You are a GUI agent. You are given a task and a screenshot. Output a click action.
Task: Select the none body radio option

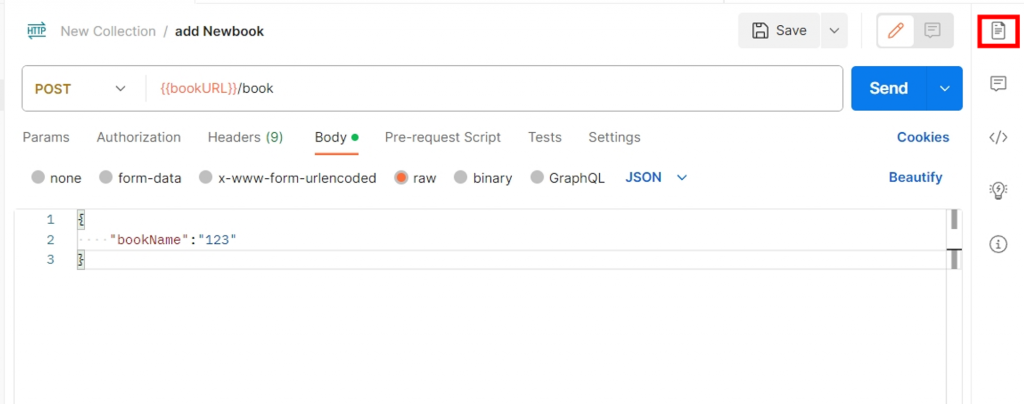tap(38, 178)
